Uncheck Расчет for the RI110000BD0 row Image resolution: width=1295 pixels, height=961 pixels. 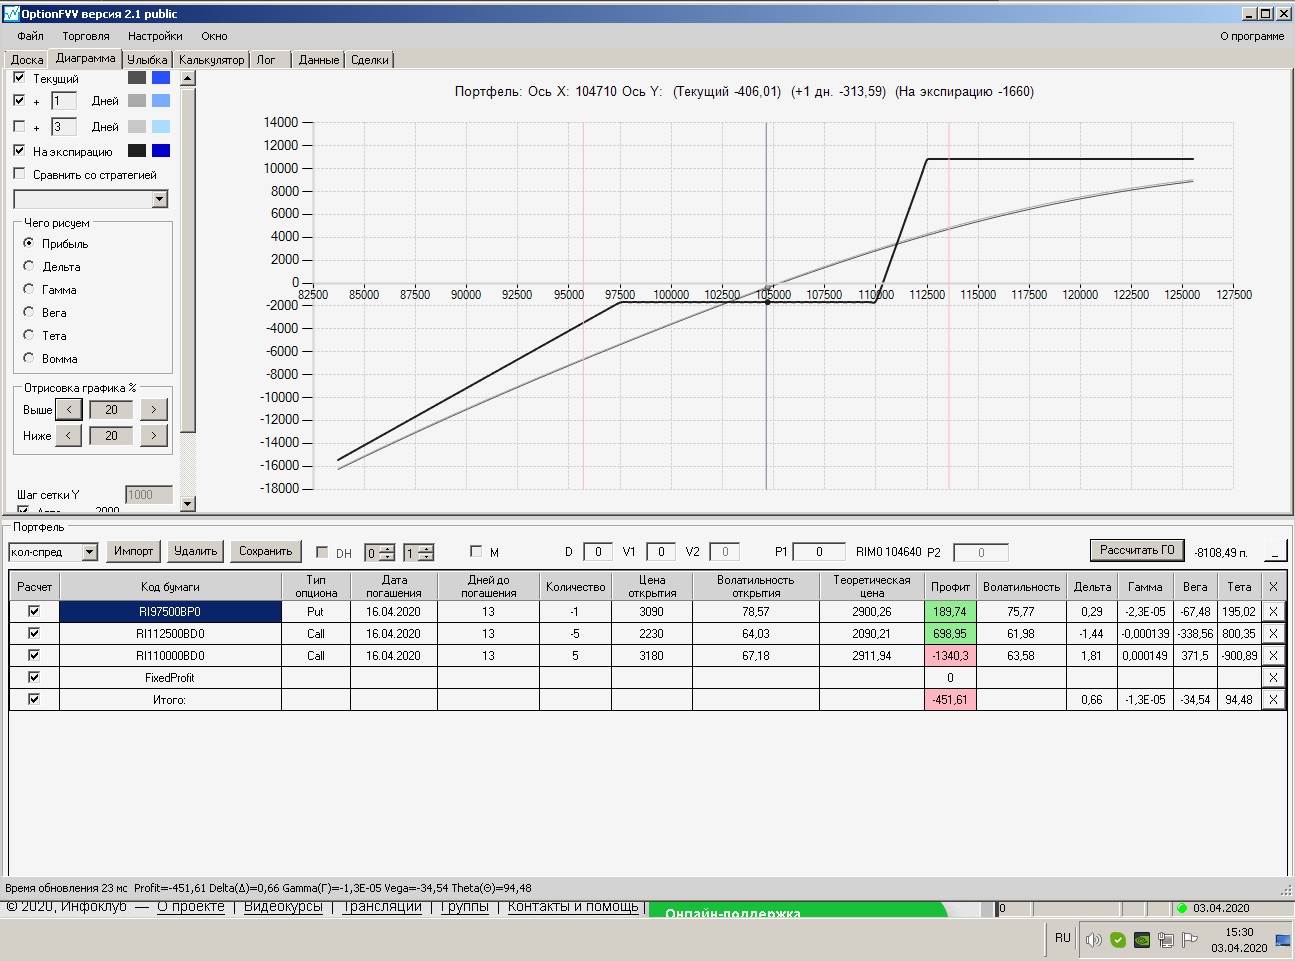coord(34,655)
